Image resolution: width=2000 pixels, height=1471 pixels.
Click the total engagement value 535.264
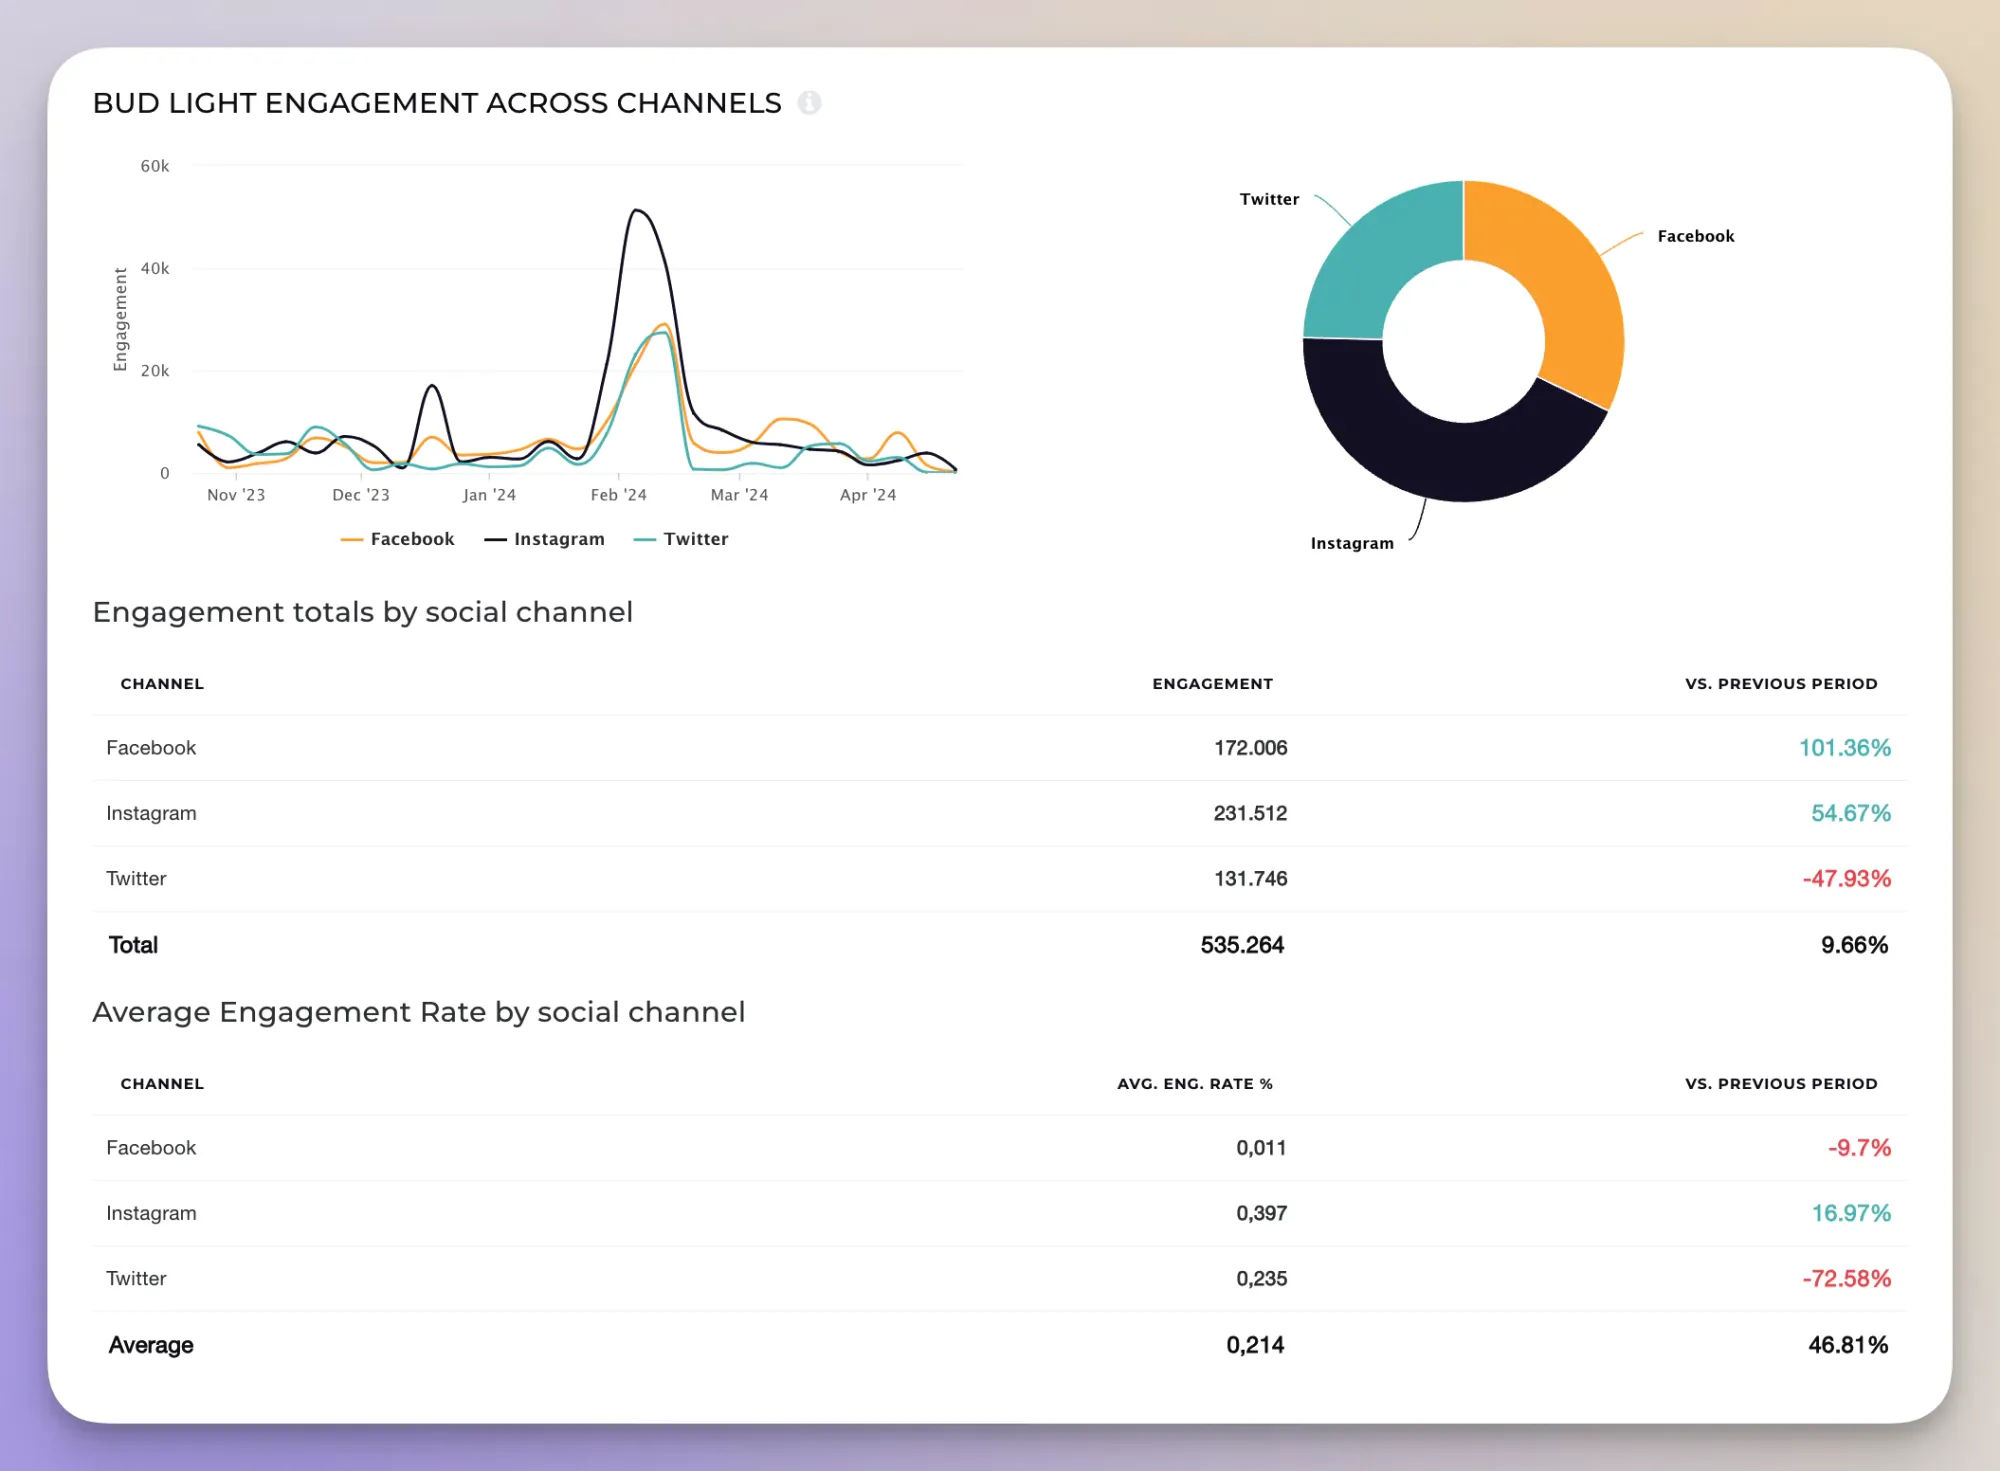(x=1242, y=945)
